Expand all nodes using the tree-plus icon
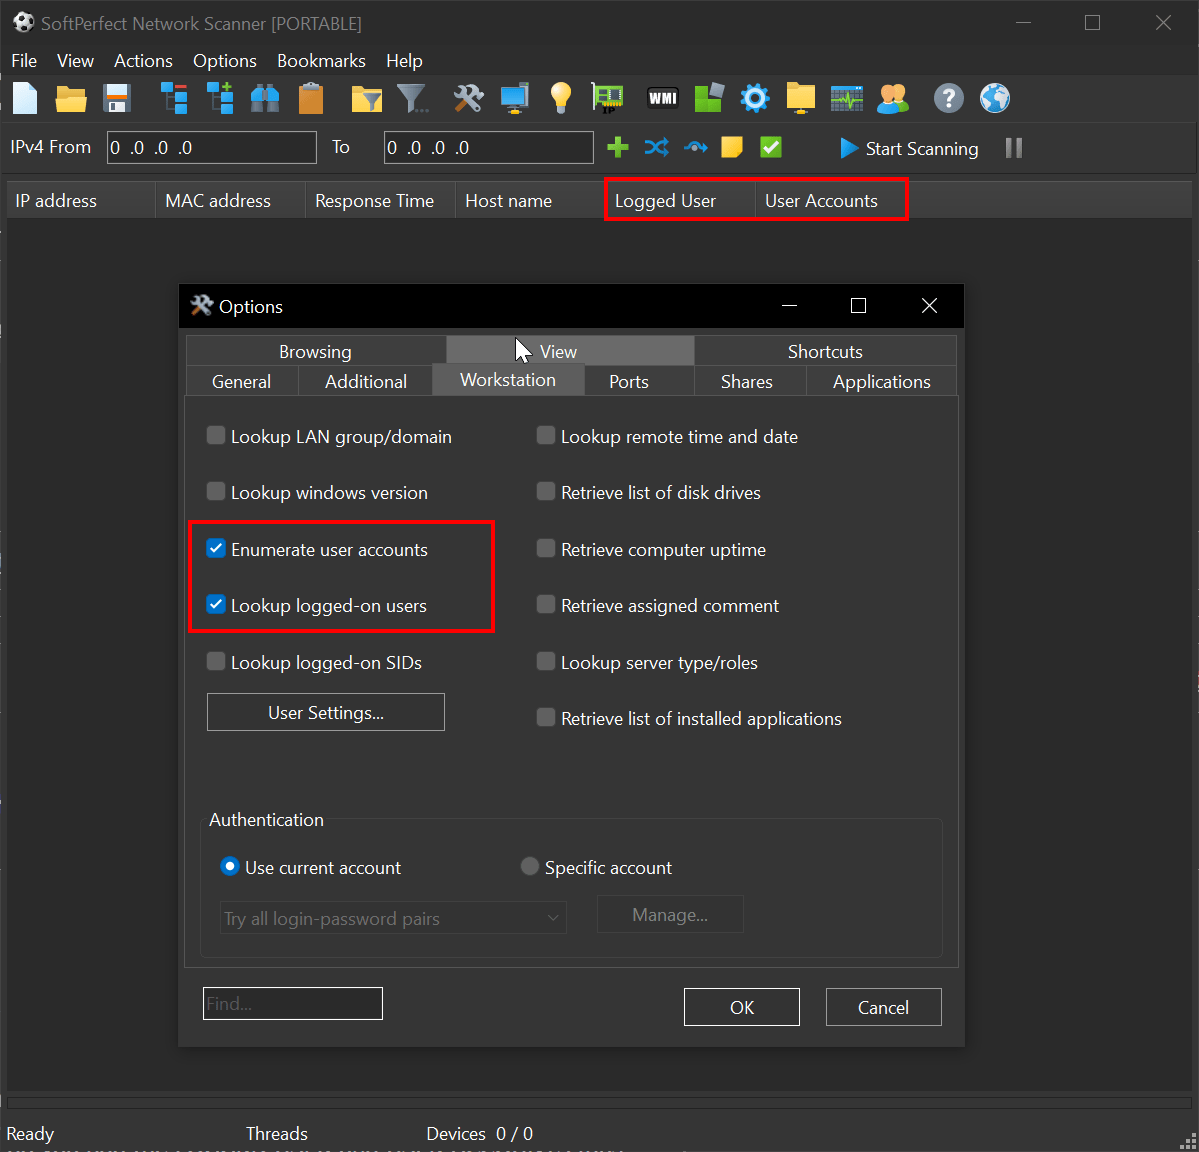Screen dimensions: 1199x1152 [220, 99]
